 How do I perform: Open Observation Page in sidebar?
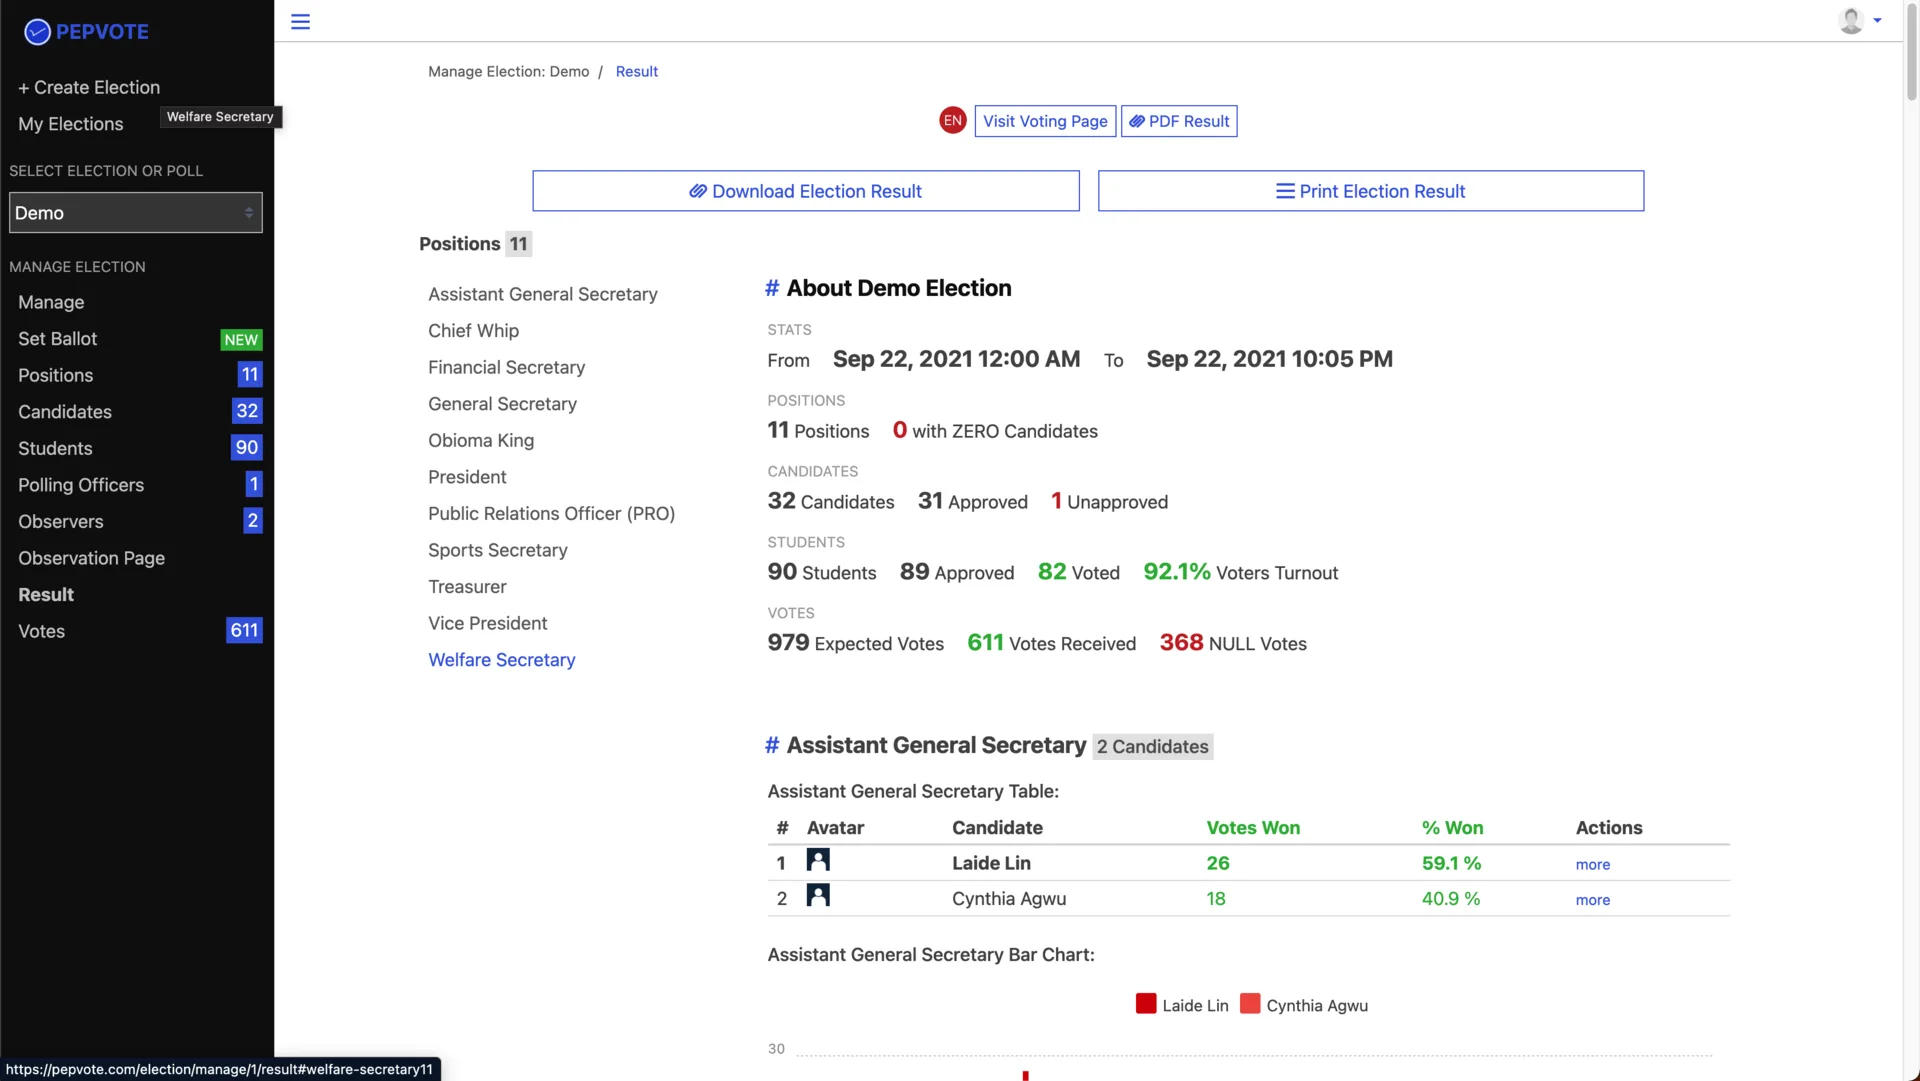point(92,558)
